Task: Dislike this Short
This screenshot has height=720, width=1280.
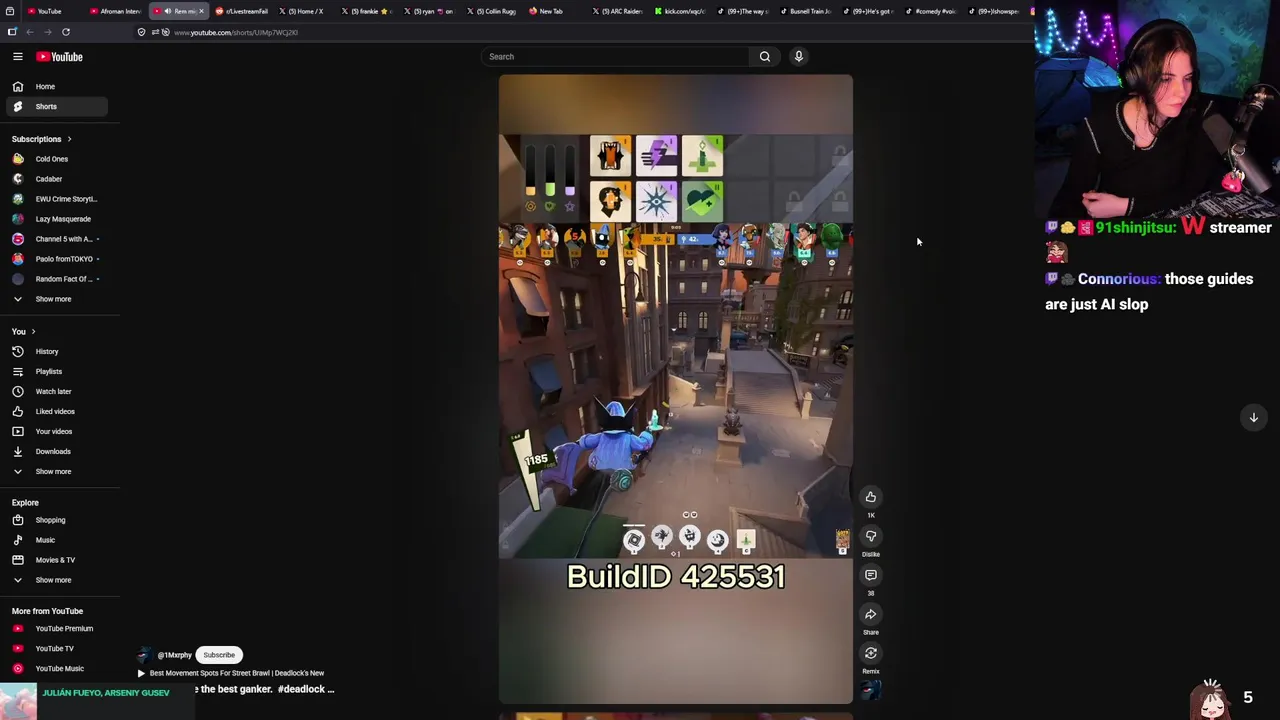Action: tap(871, 536)
